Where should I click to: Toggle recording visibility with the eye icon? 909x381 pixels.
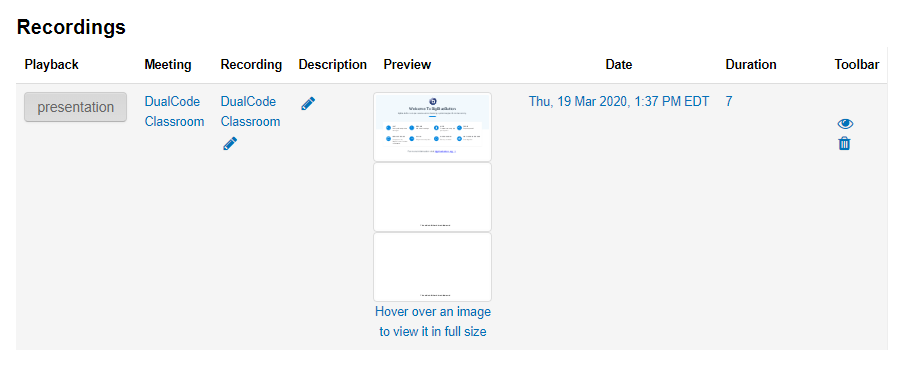[x=845, y=124]
